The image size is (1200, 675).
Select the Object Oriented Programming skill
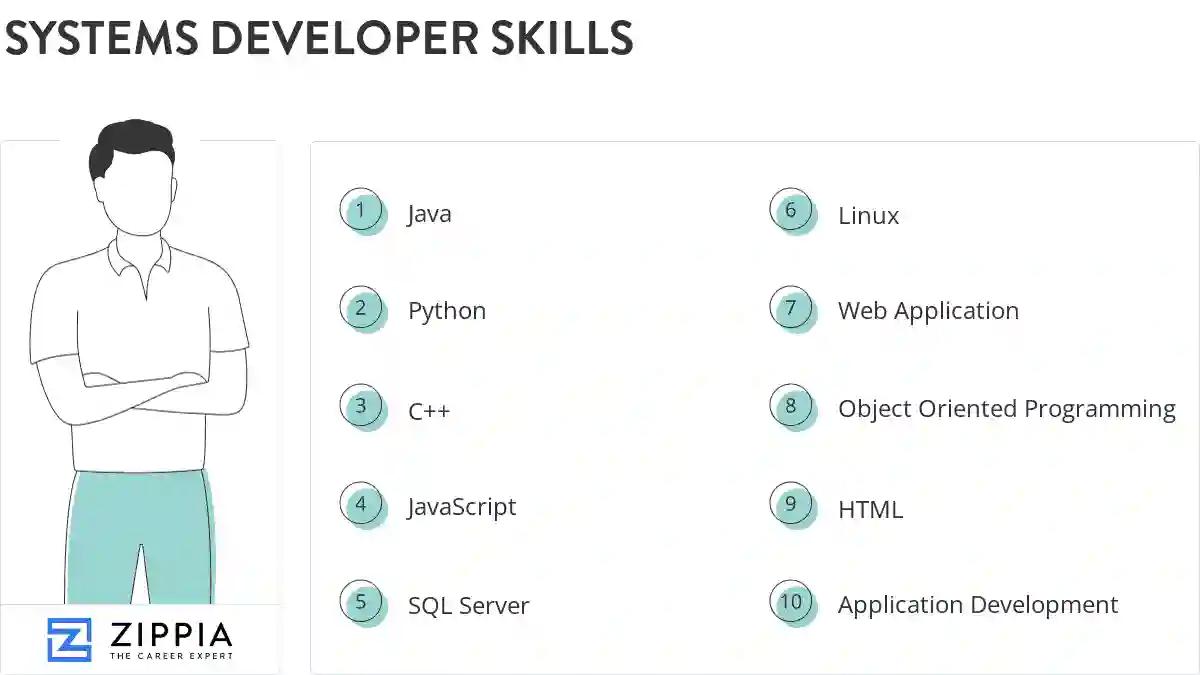coord(1008,408)
